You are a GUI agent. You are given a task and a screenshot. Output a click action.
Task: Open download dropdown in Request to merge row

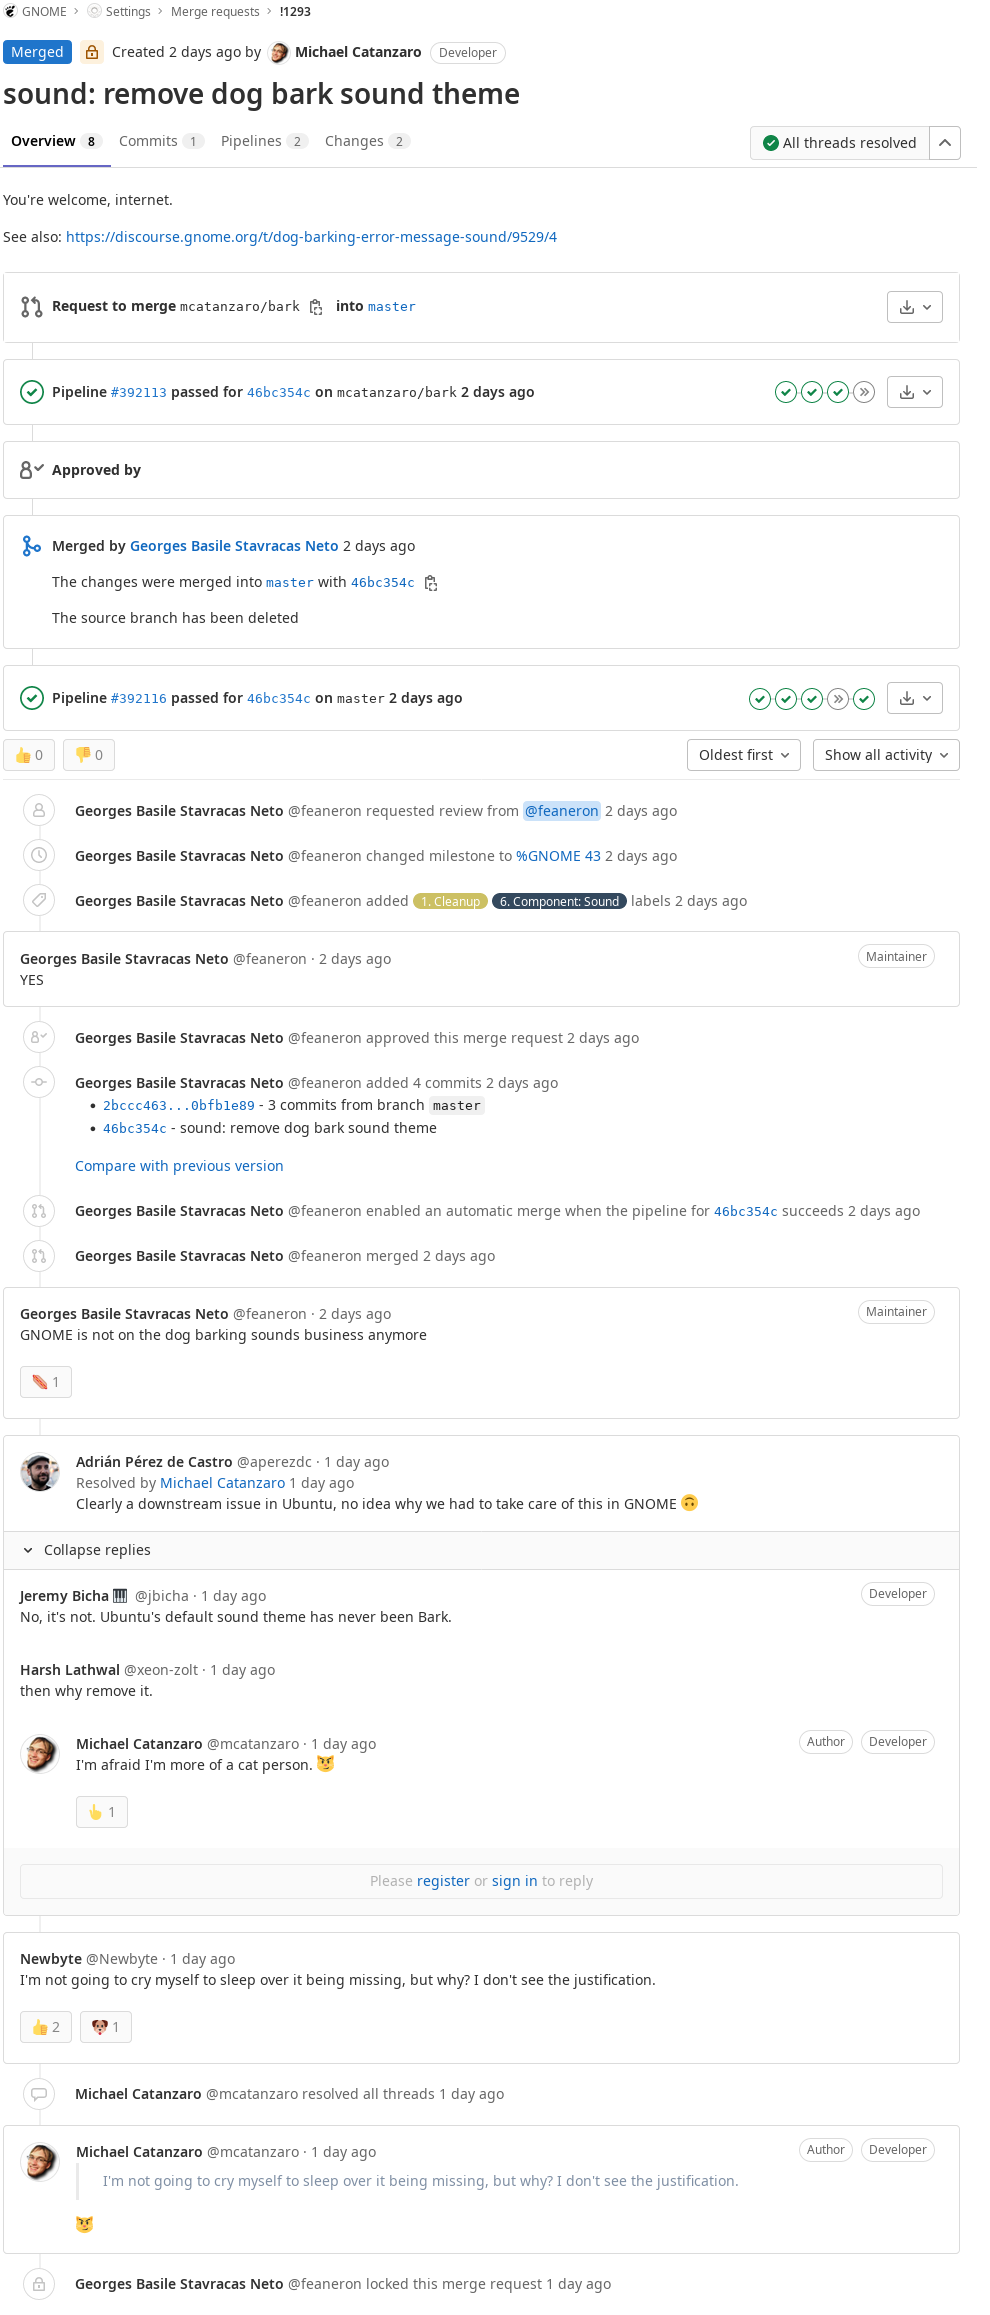pos(915,307)
